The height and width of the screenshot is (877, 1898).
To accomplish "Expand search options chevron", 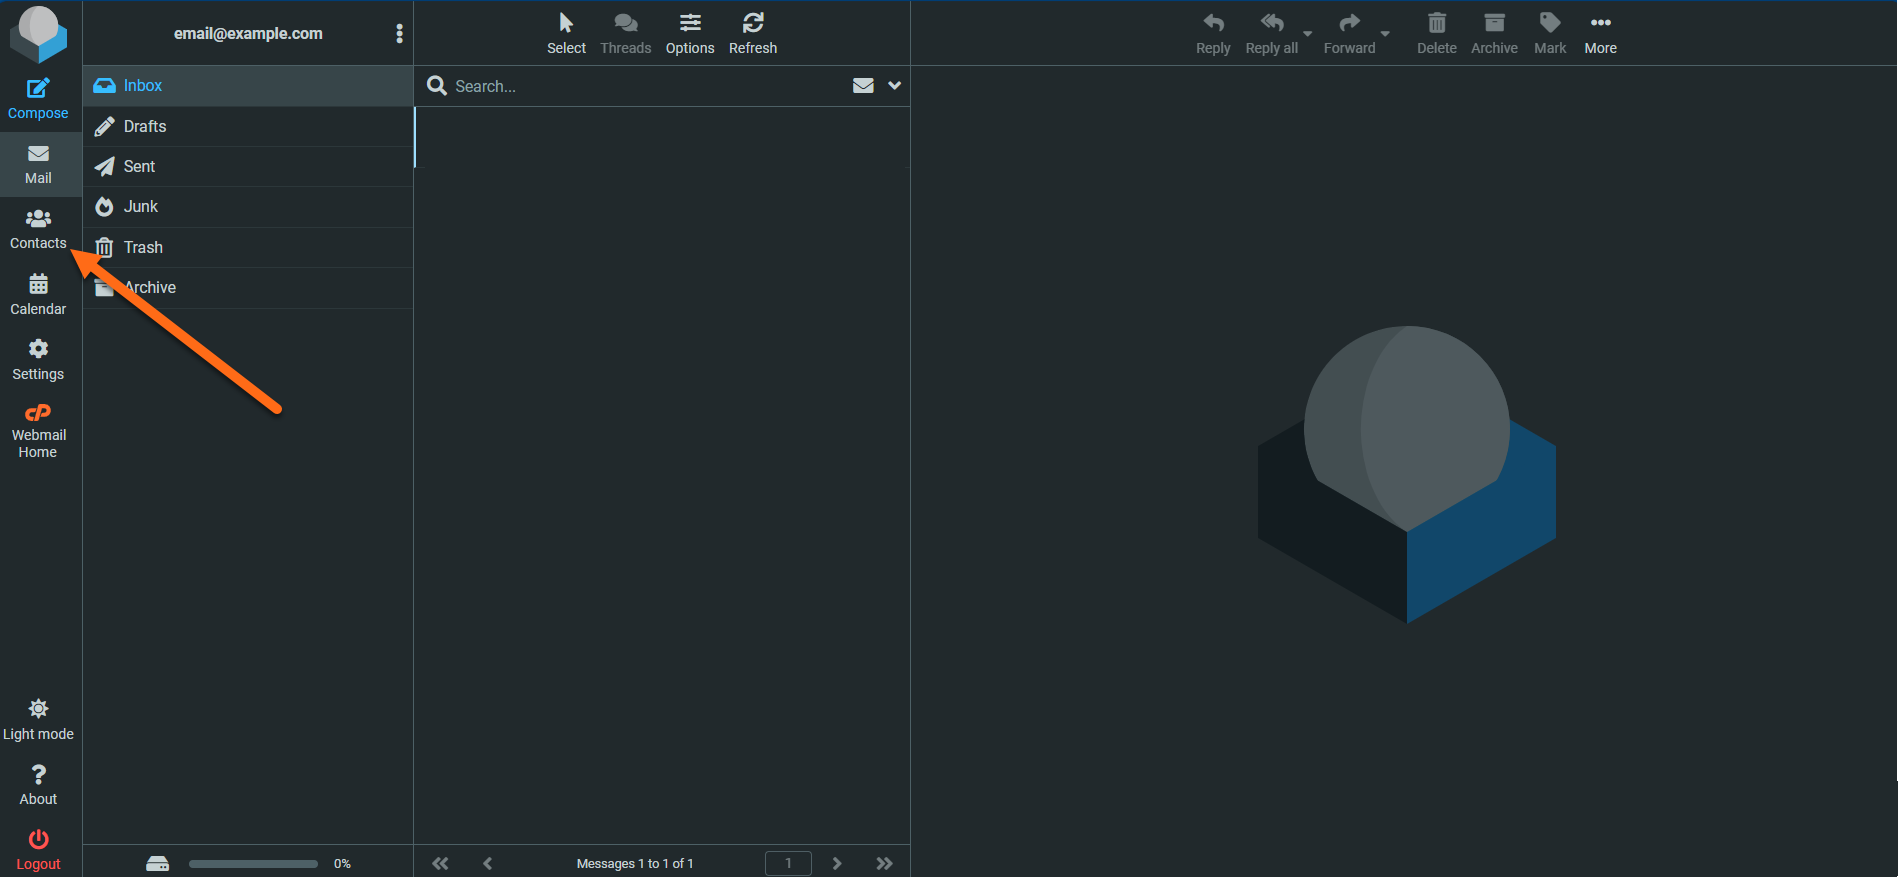I will click(x=894, y=86).
